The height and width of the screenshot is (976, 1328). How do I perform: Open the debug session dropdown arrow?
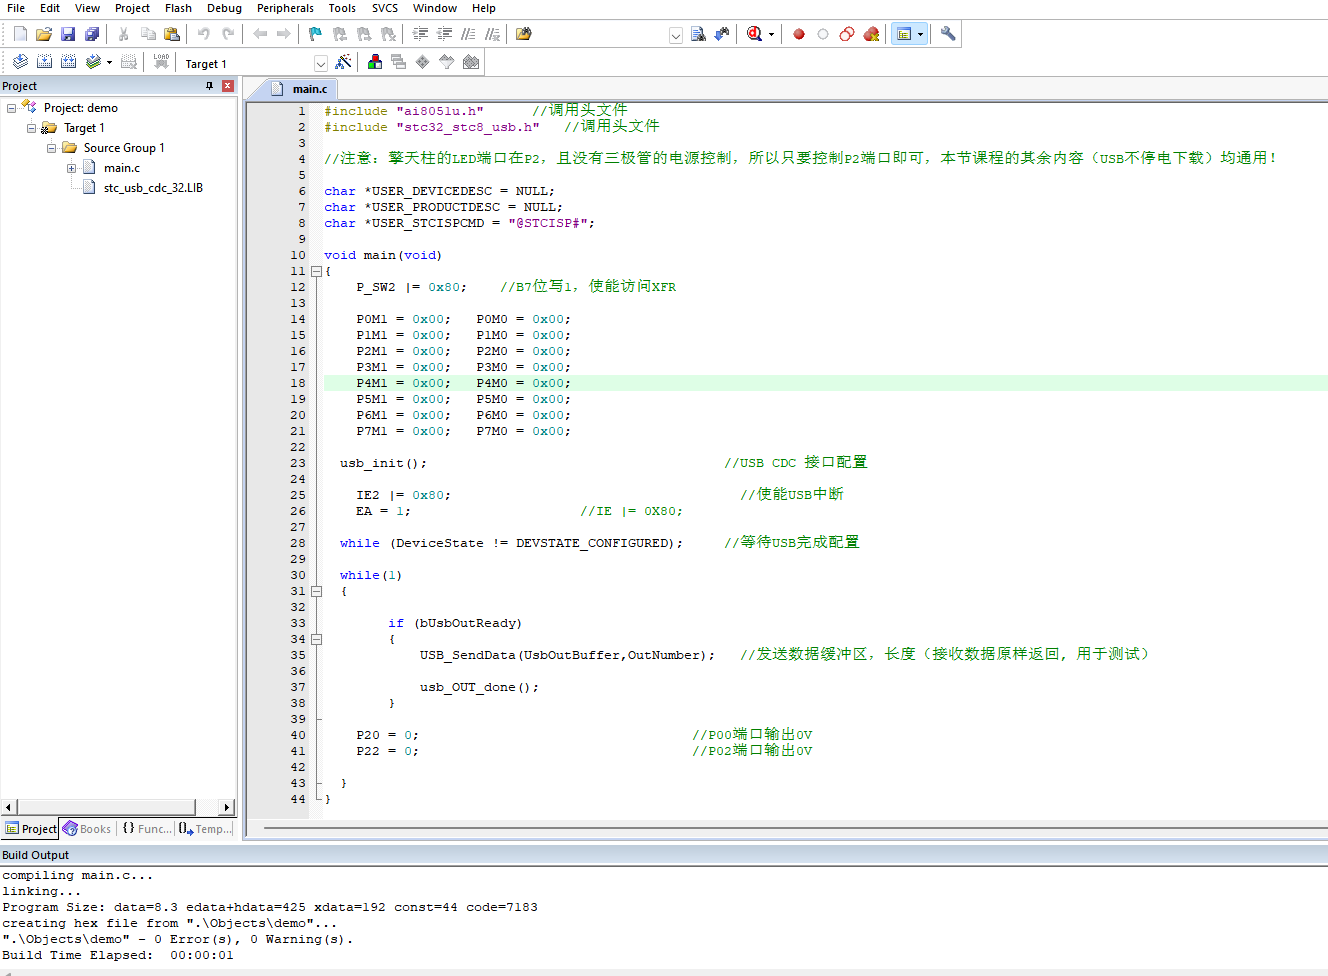click(x=771, y=34)
